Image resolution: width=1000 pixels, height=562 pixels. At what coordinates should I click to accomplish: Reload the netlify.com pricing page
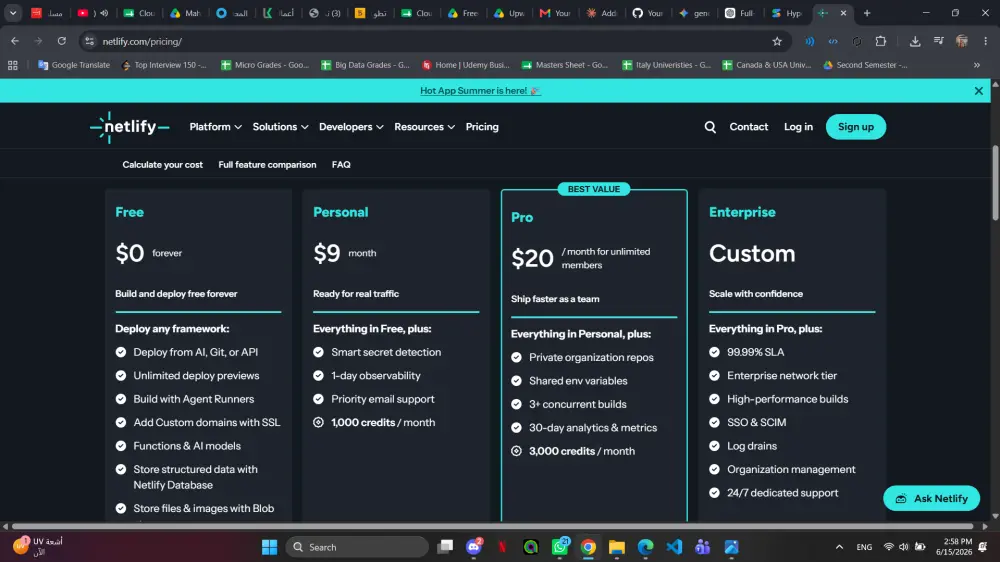pos(62,41)
